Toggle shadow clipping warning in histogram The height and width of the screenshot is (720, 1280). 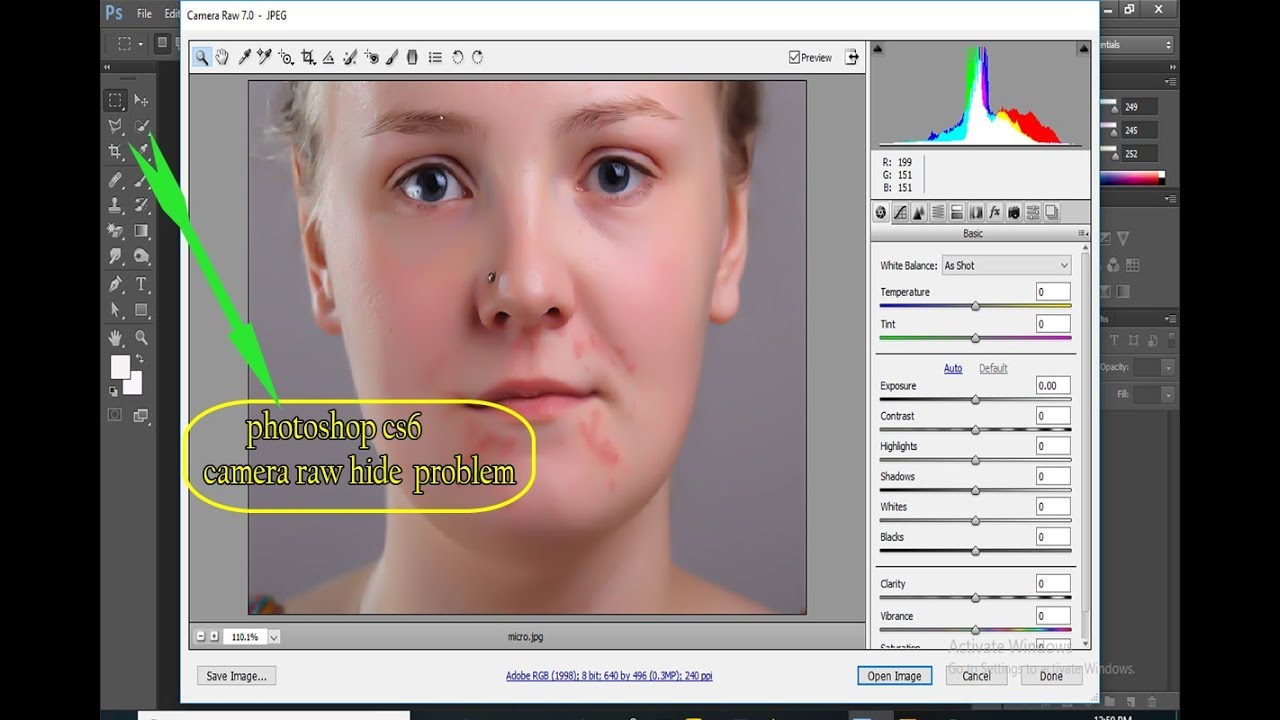tap(878, 48)
